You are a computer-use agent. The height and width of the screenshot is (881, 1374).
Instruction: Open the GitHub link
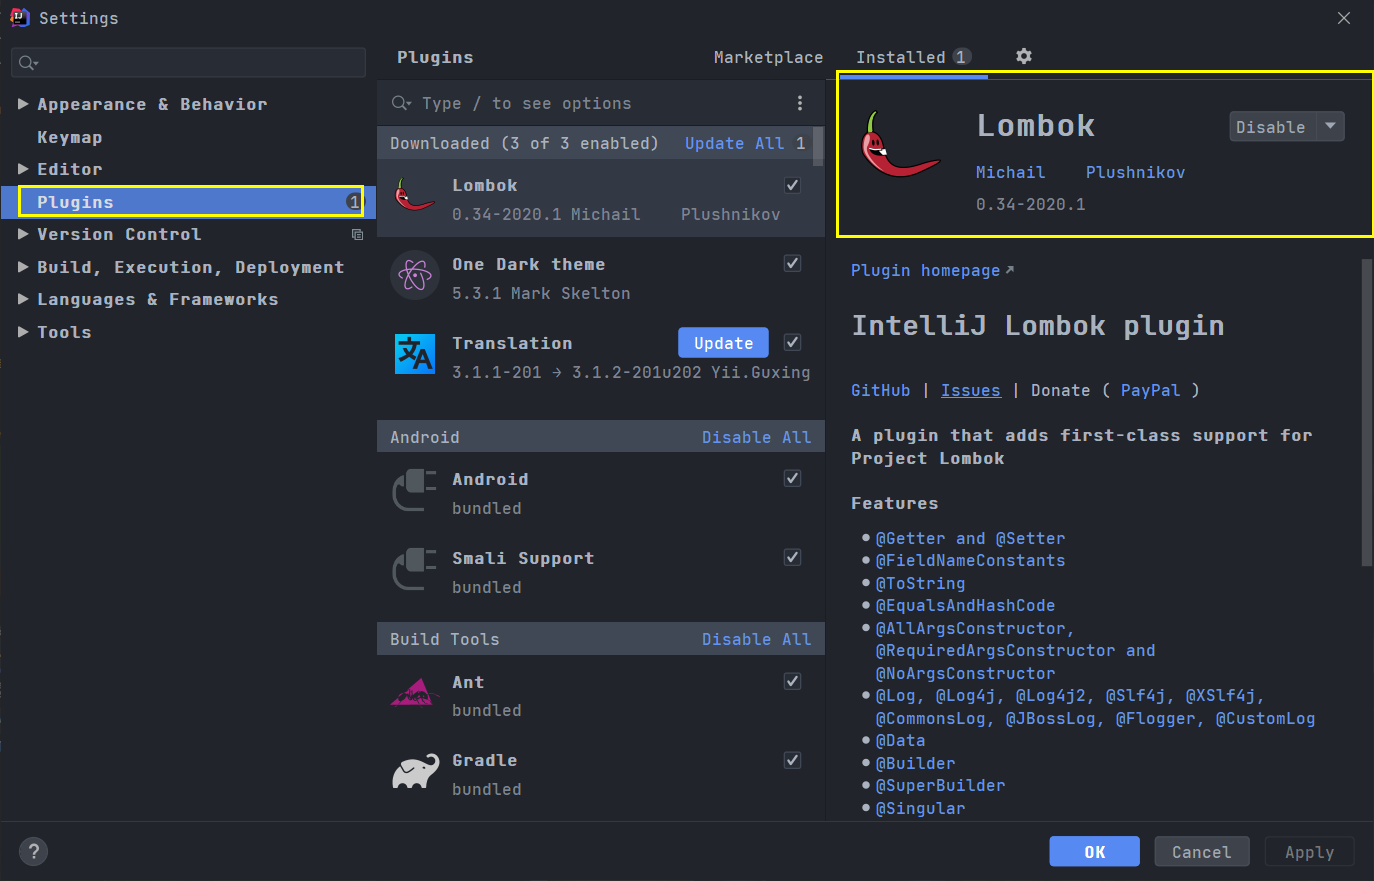(880, 390)
